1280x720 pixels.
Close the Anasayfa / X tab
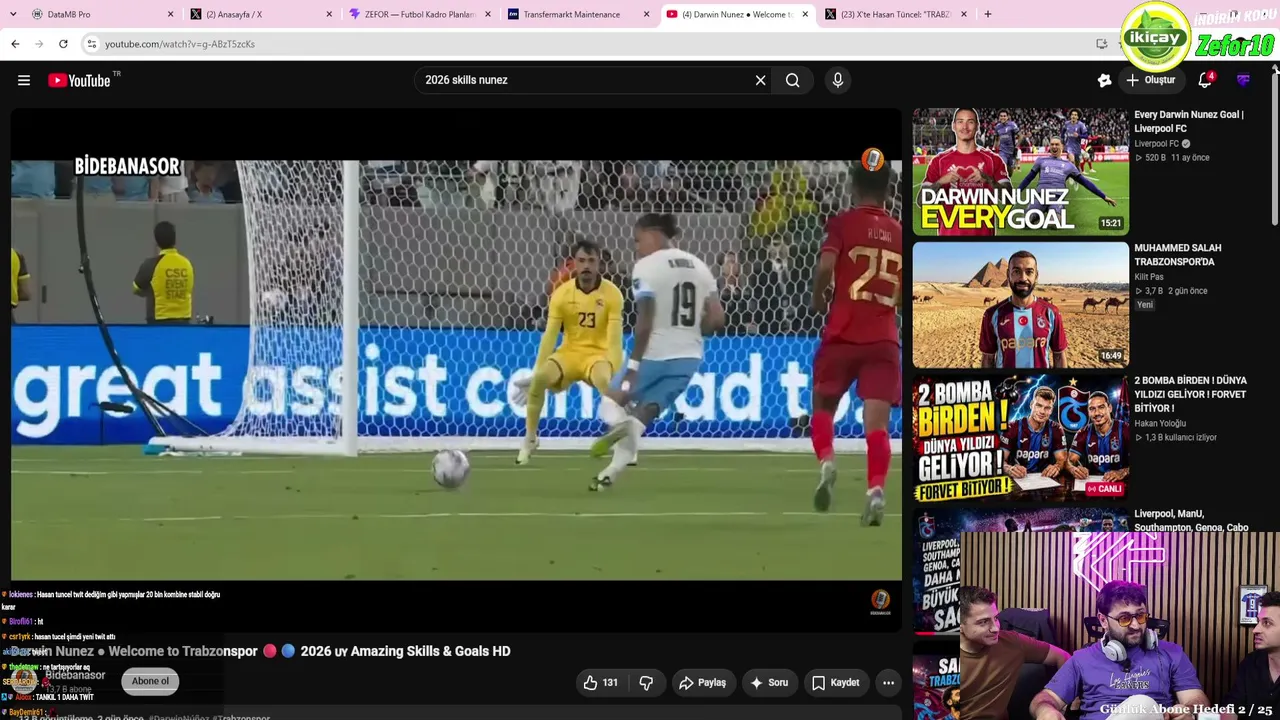click(329, 14)
